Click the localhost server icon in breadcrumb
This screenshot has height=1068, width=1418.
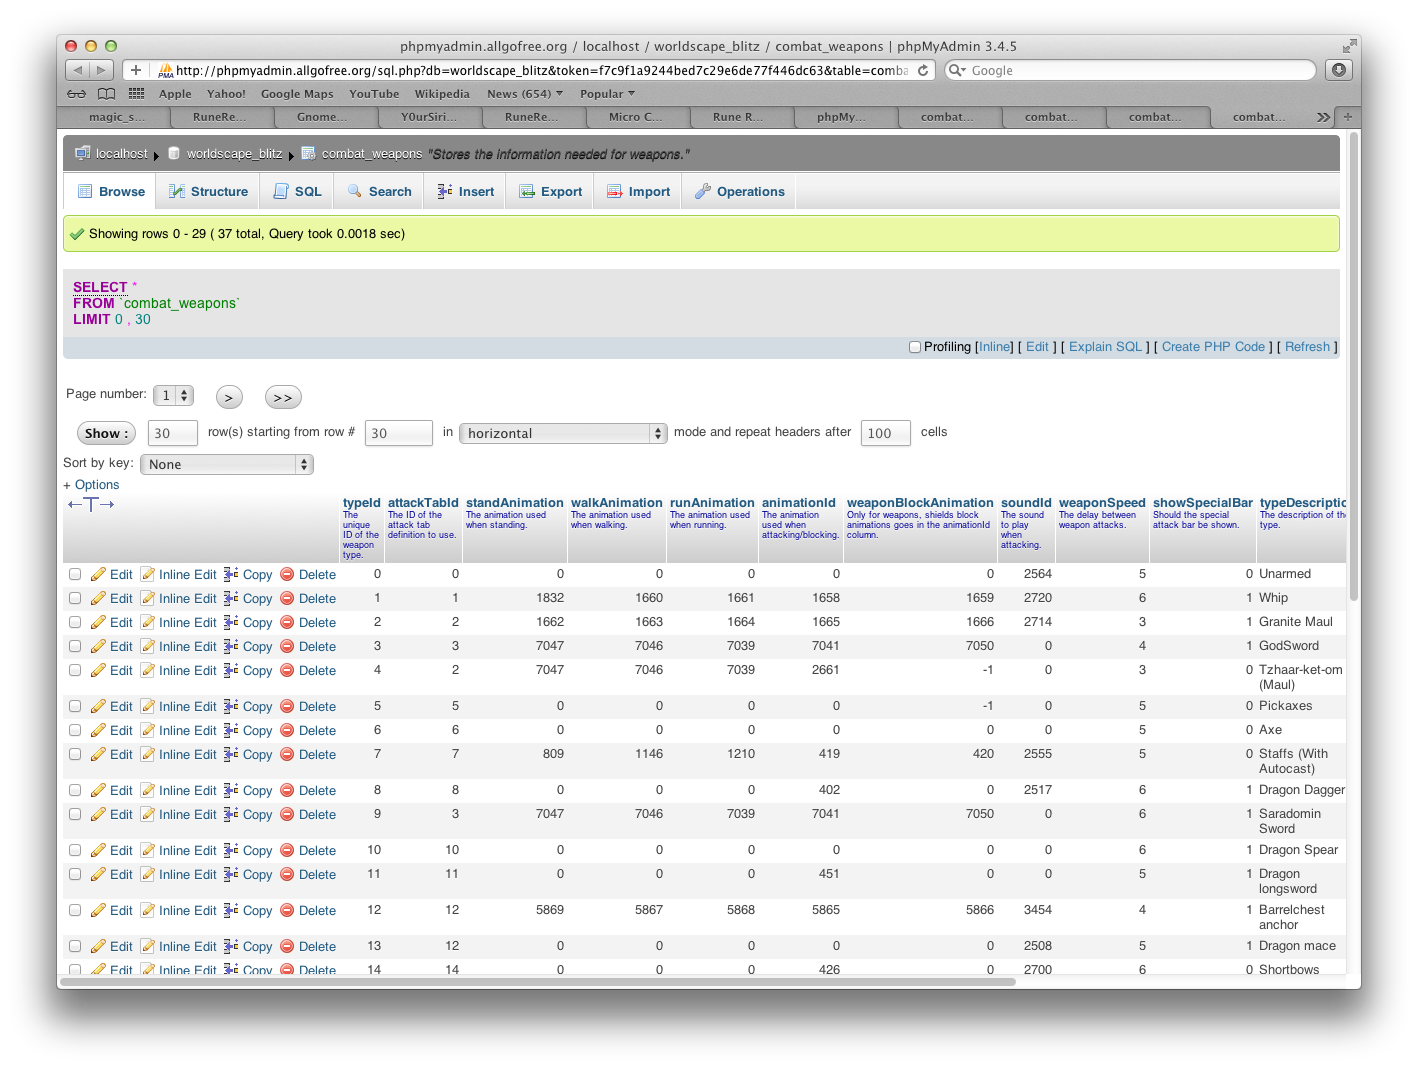pyautogui.click(x=83, y=153)
